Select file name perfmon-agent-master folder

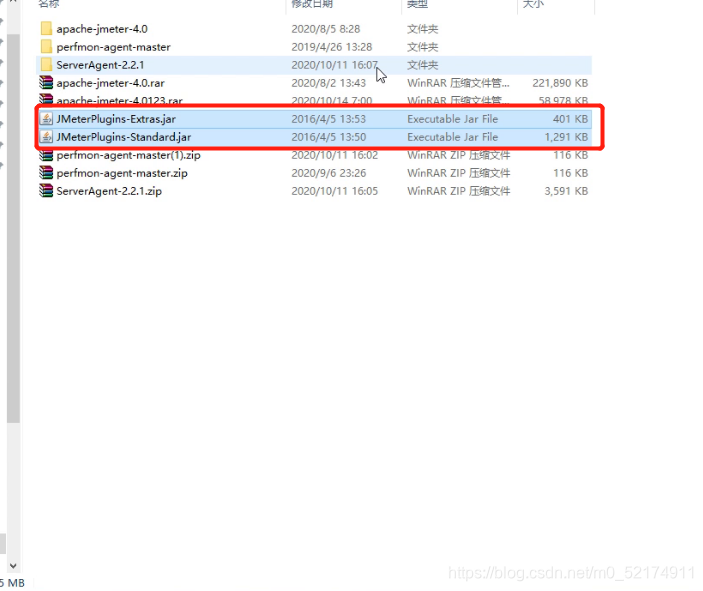113,47
